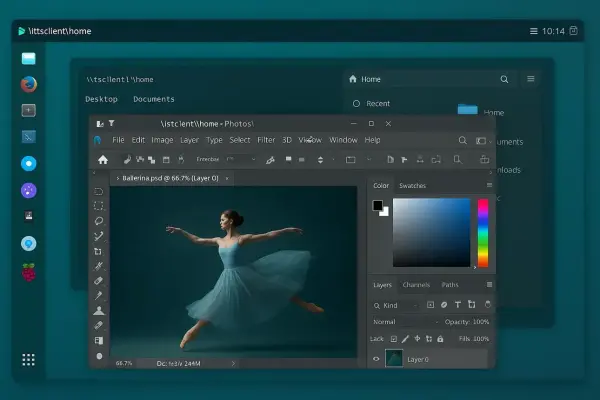This screenshot has height=400, width=600.
Task: Collapse right panels double-arrow
Action: (x=491, y=173)
